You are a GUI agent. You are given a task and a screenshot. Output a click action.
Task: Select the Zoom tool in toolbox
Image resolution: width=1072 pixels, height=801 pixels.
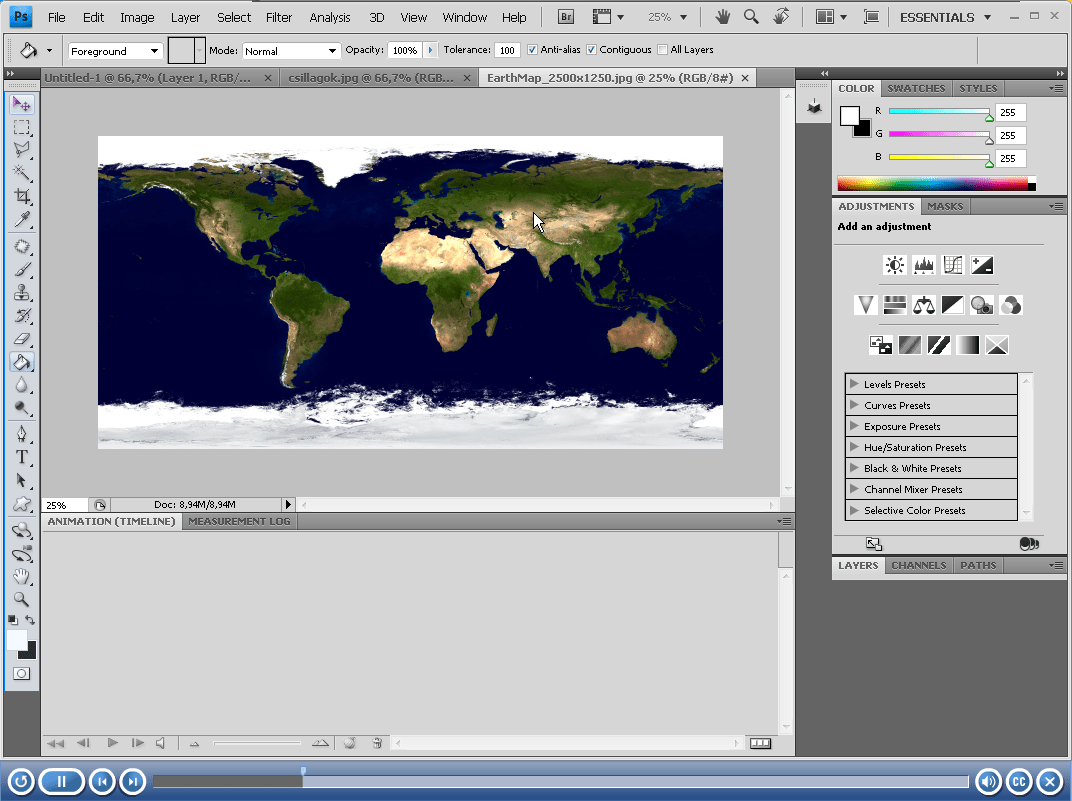tap(21, 599)
